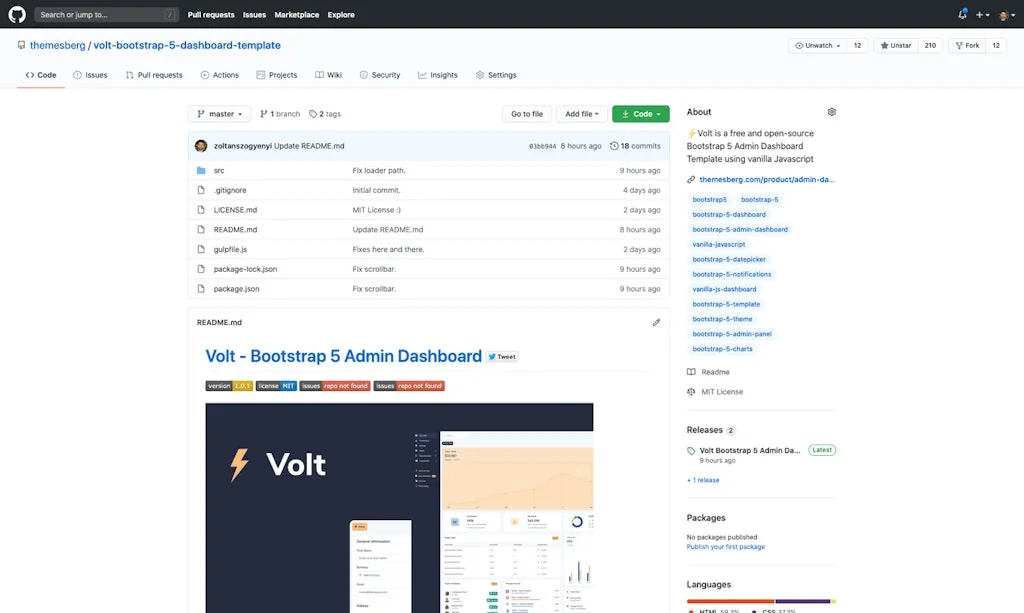Click zoltanszogyenyi's commit avatar

click(x=201, y=146)
